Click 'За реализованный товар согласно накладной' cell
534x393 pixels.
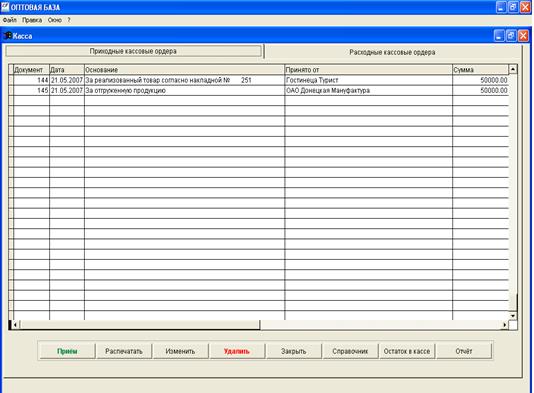tap(184, 80)
